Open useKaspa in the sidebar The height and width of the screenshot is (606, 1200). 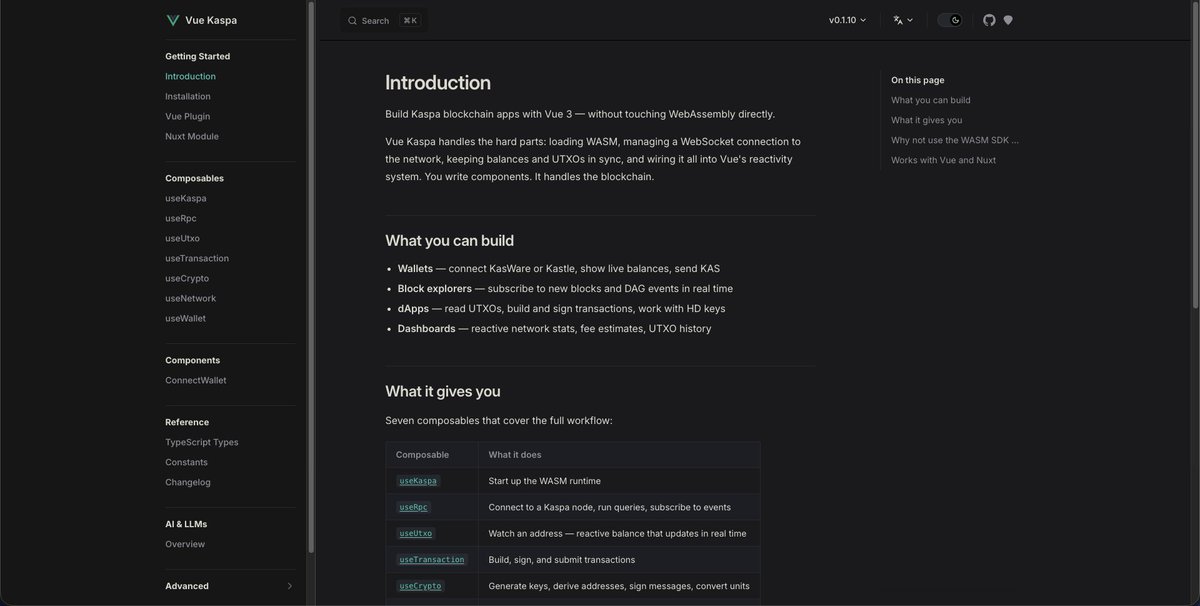186,198
